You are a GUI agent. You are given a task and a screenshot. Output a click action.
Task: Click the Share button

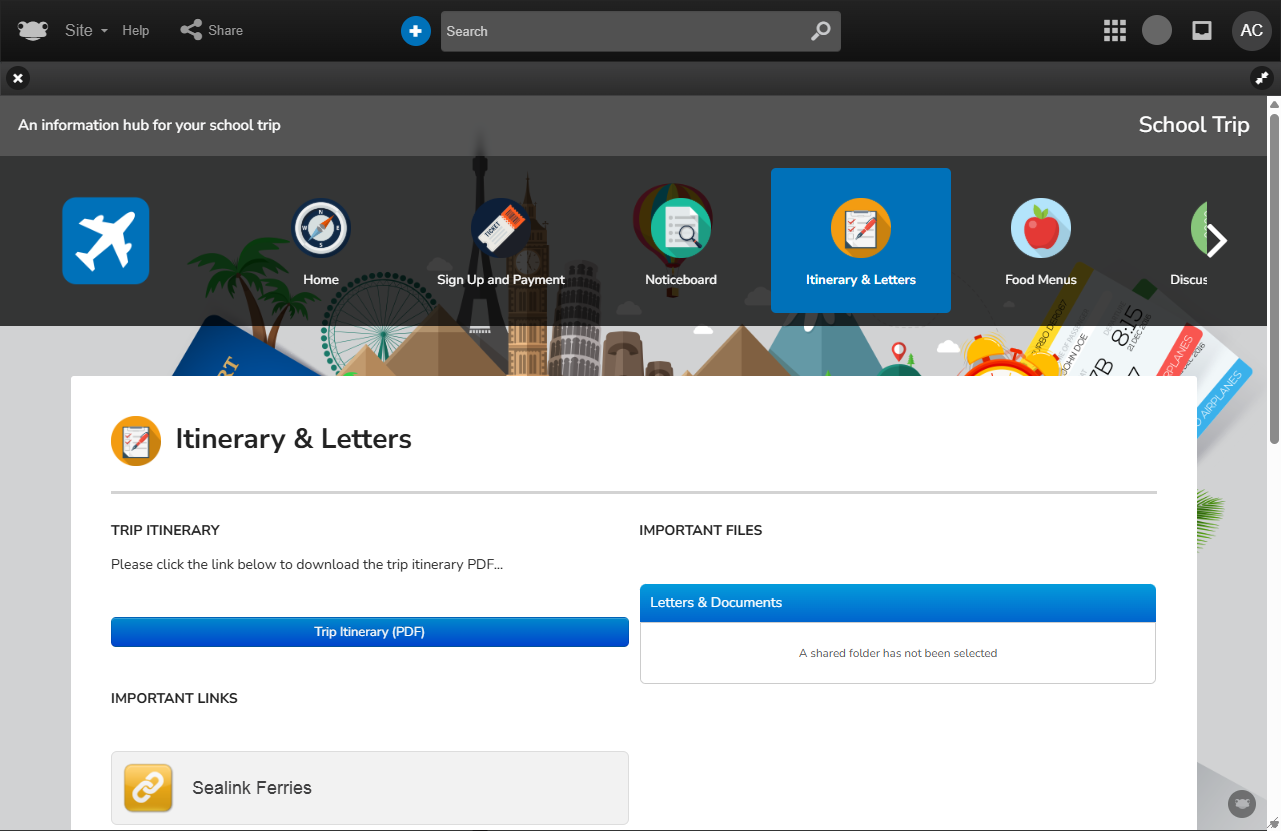tap(212, 31)
